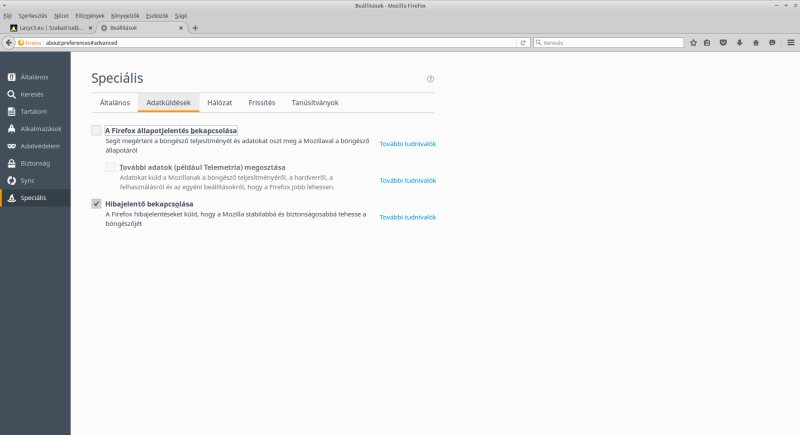The height and width of the screenshot is (435, 800).
Task: Open the Előzmények menu
Action: [90, 16]
